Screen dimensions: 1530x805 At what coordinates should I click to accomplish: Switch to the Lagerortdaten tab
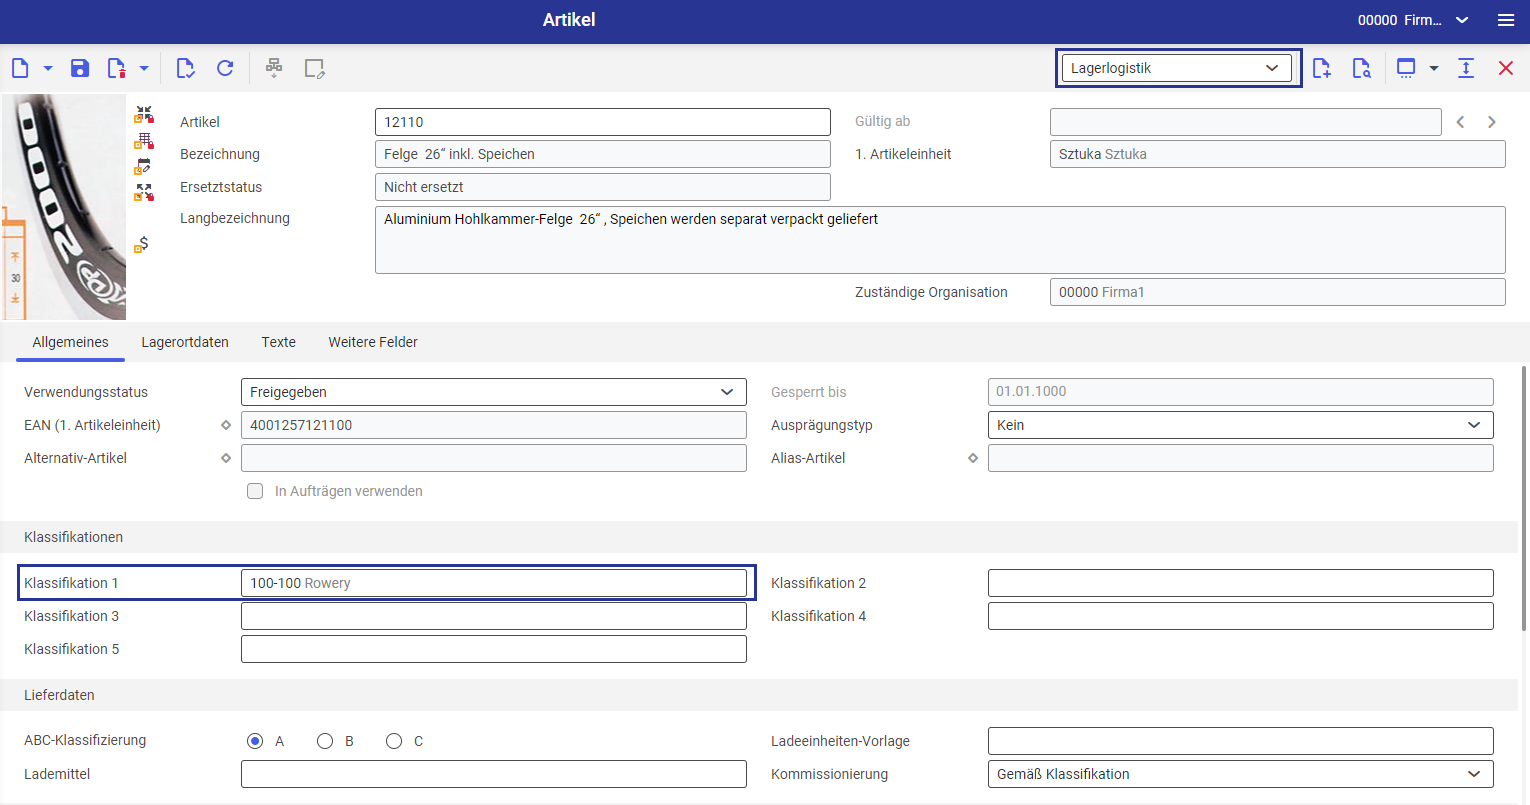click(x=185, y=342)
